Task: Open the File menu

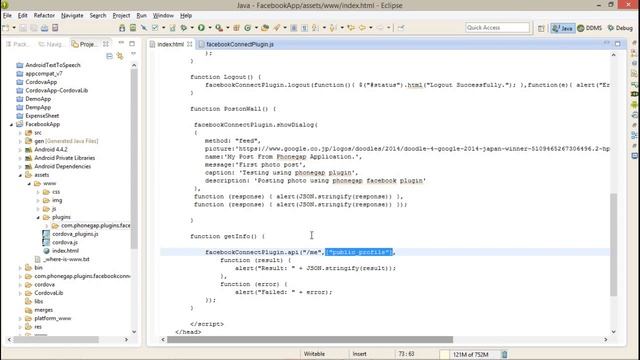Action: pos(7,16)
